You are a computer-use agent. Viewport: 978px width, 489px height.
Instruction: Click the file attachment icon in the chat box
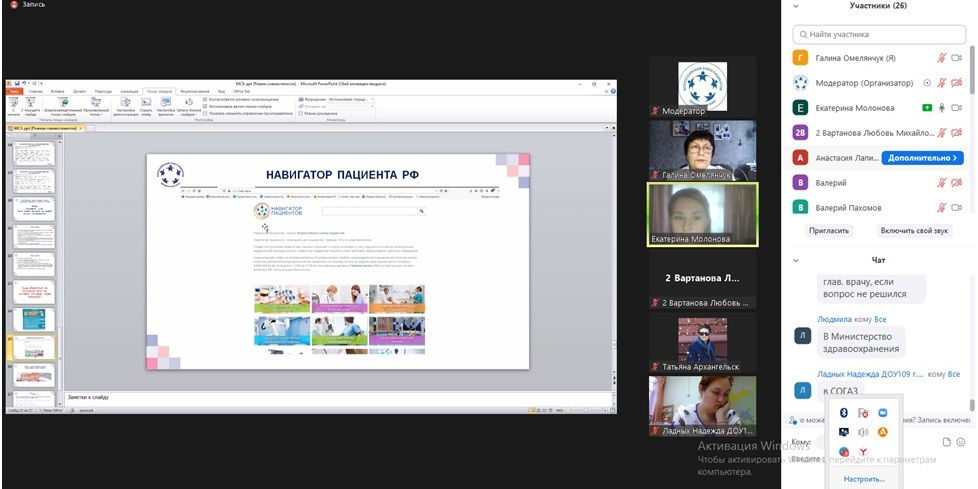click(946, 441)
